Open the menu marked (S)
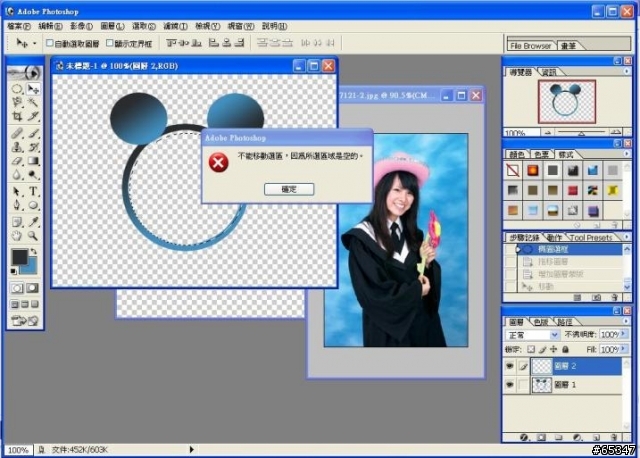640x458 pixels. click(x=144, y=26)
